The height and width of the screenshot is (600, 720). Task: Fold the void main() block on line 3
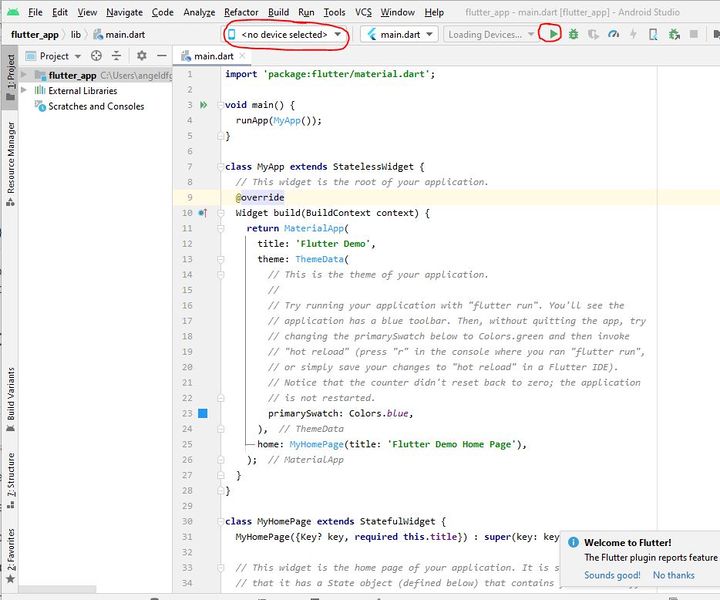pos(220,105)
